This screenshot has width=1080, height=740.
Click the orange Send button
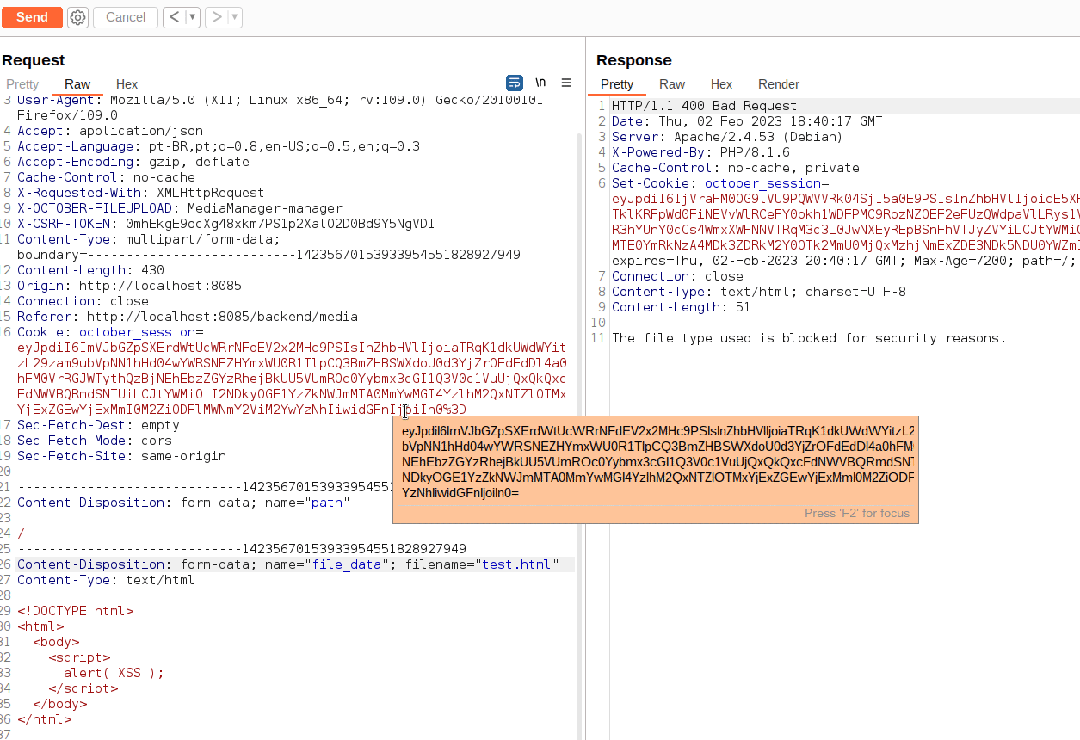32,17
